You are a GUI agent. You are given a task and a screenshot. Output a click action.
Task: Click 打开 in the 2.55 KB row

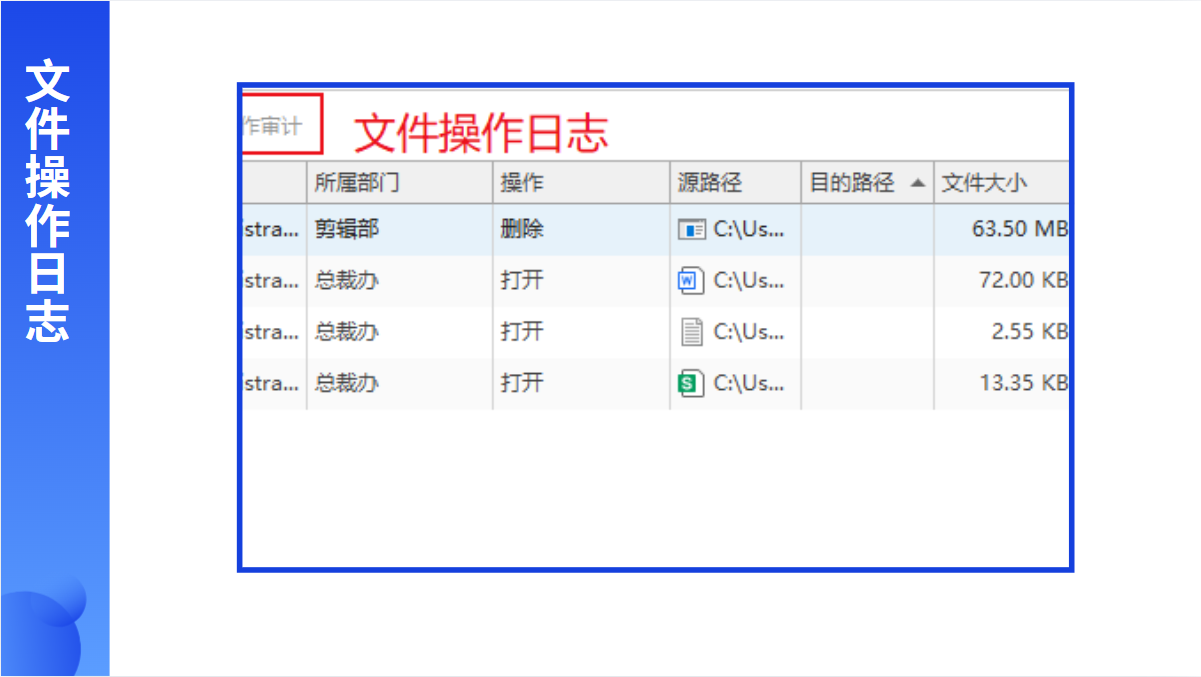pyautogui.click(x=522, y=332)
